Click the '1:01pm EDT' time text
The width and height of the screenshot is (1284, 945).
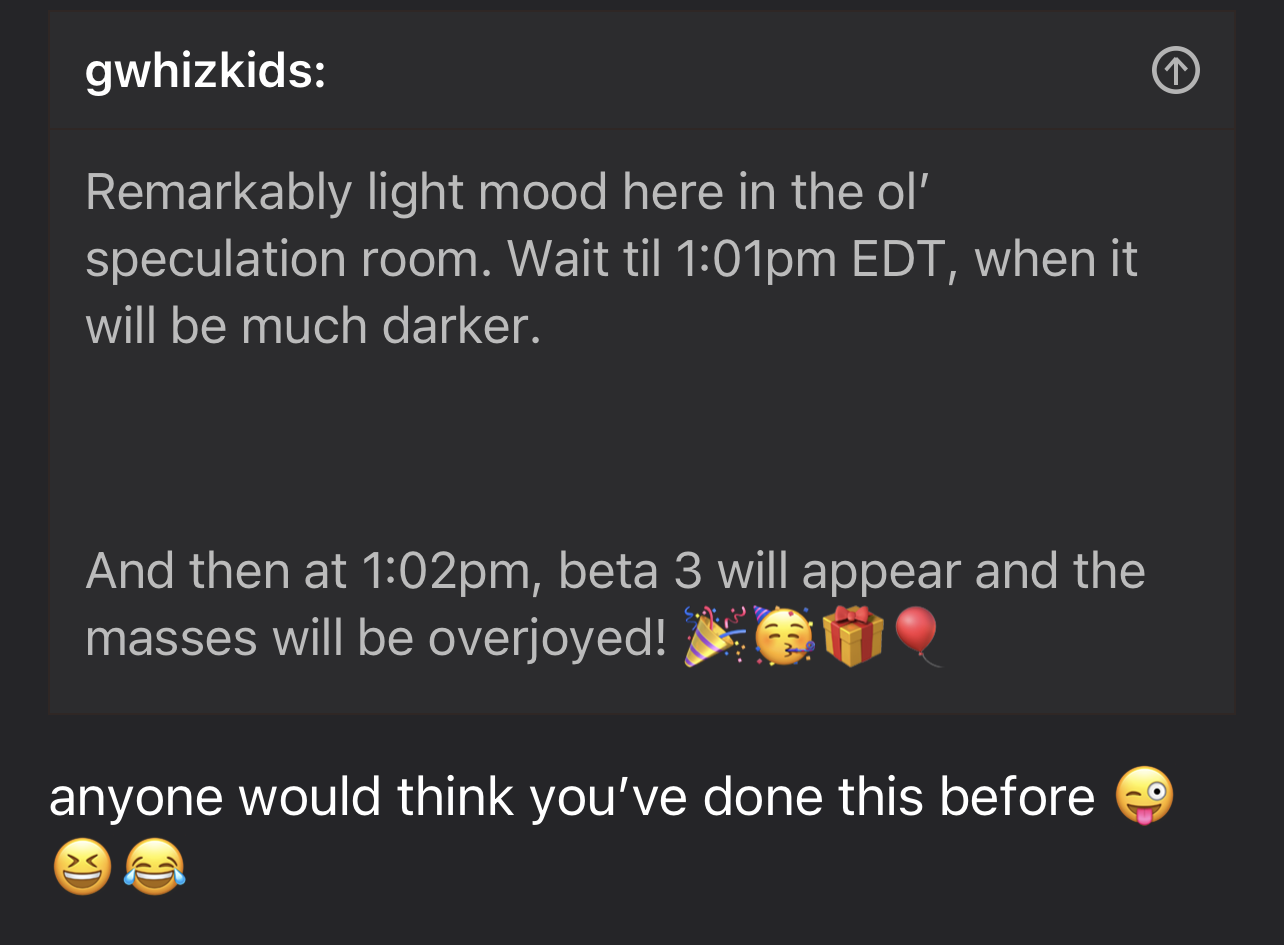[810, 259]
